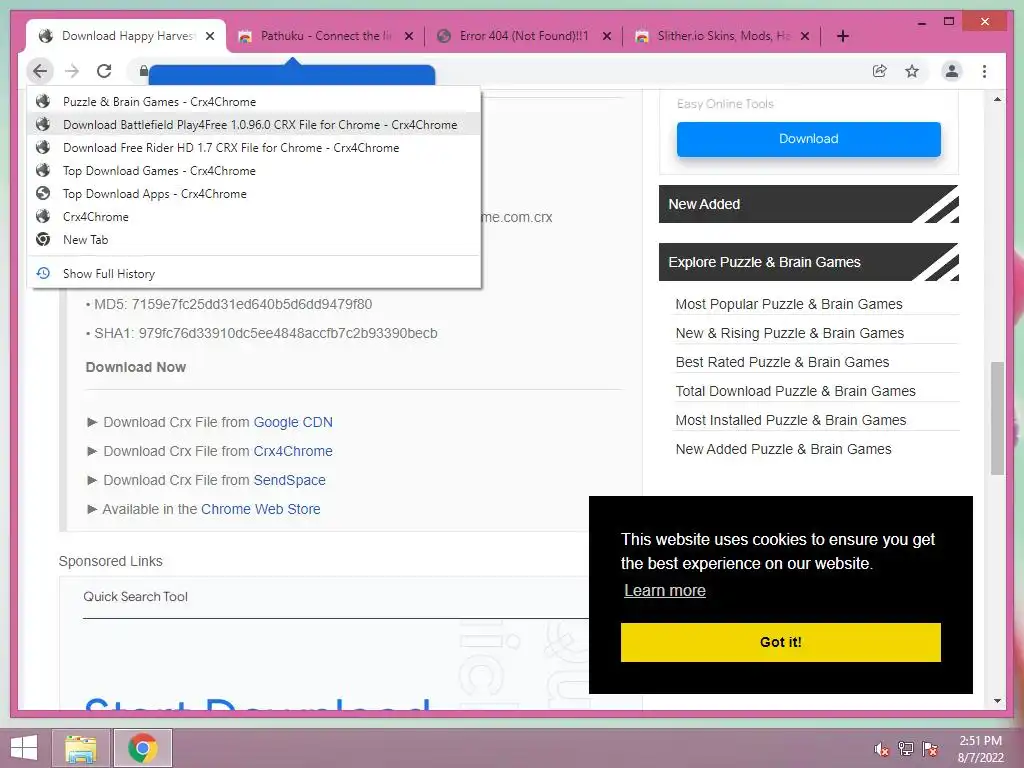Select New Tab history entry

(254, 240)
